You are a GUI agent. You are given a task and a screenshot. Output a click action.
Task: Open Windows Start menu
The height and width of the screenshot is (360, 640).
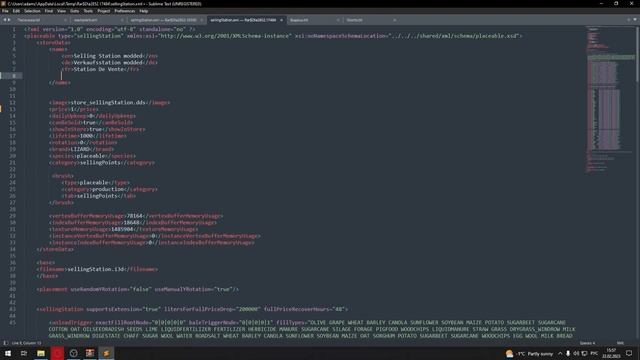click(x=8, y=353)
